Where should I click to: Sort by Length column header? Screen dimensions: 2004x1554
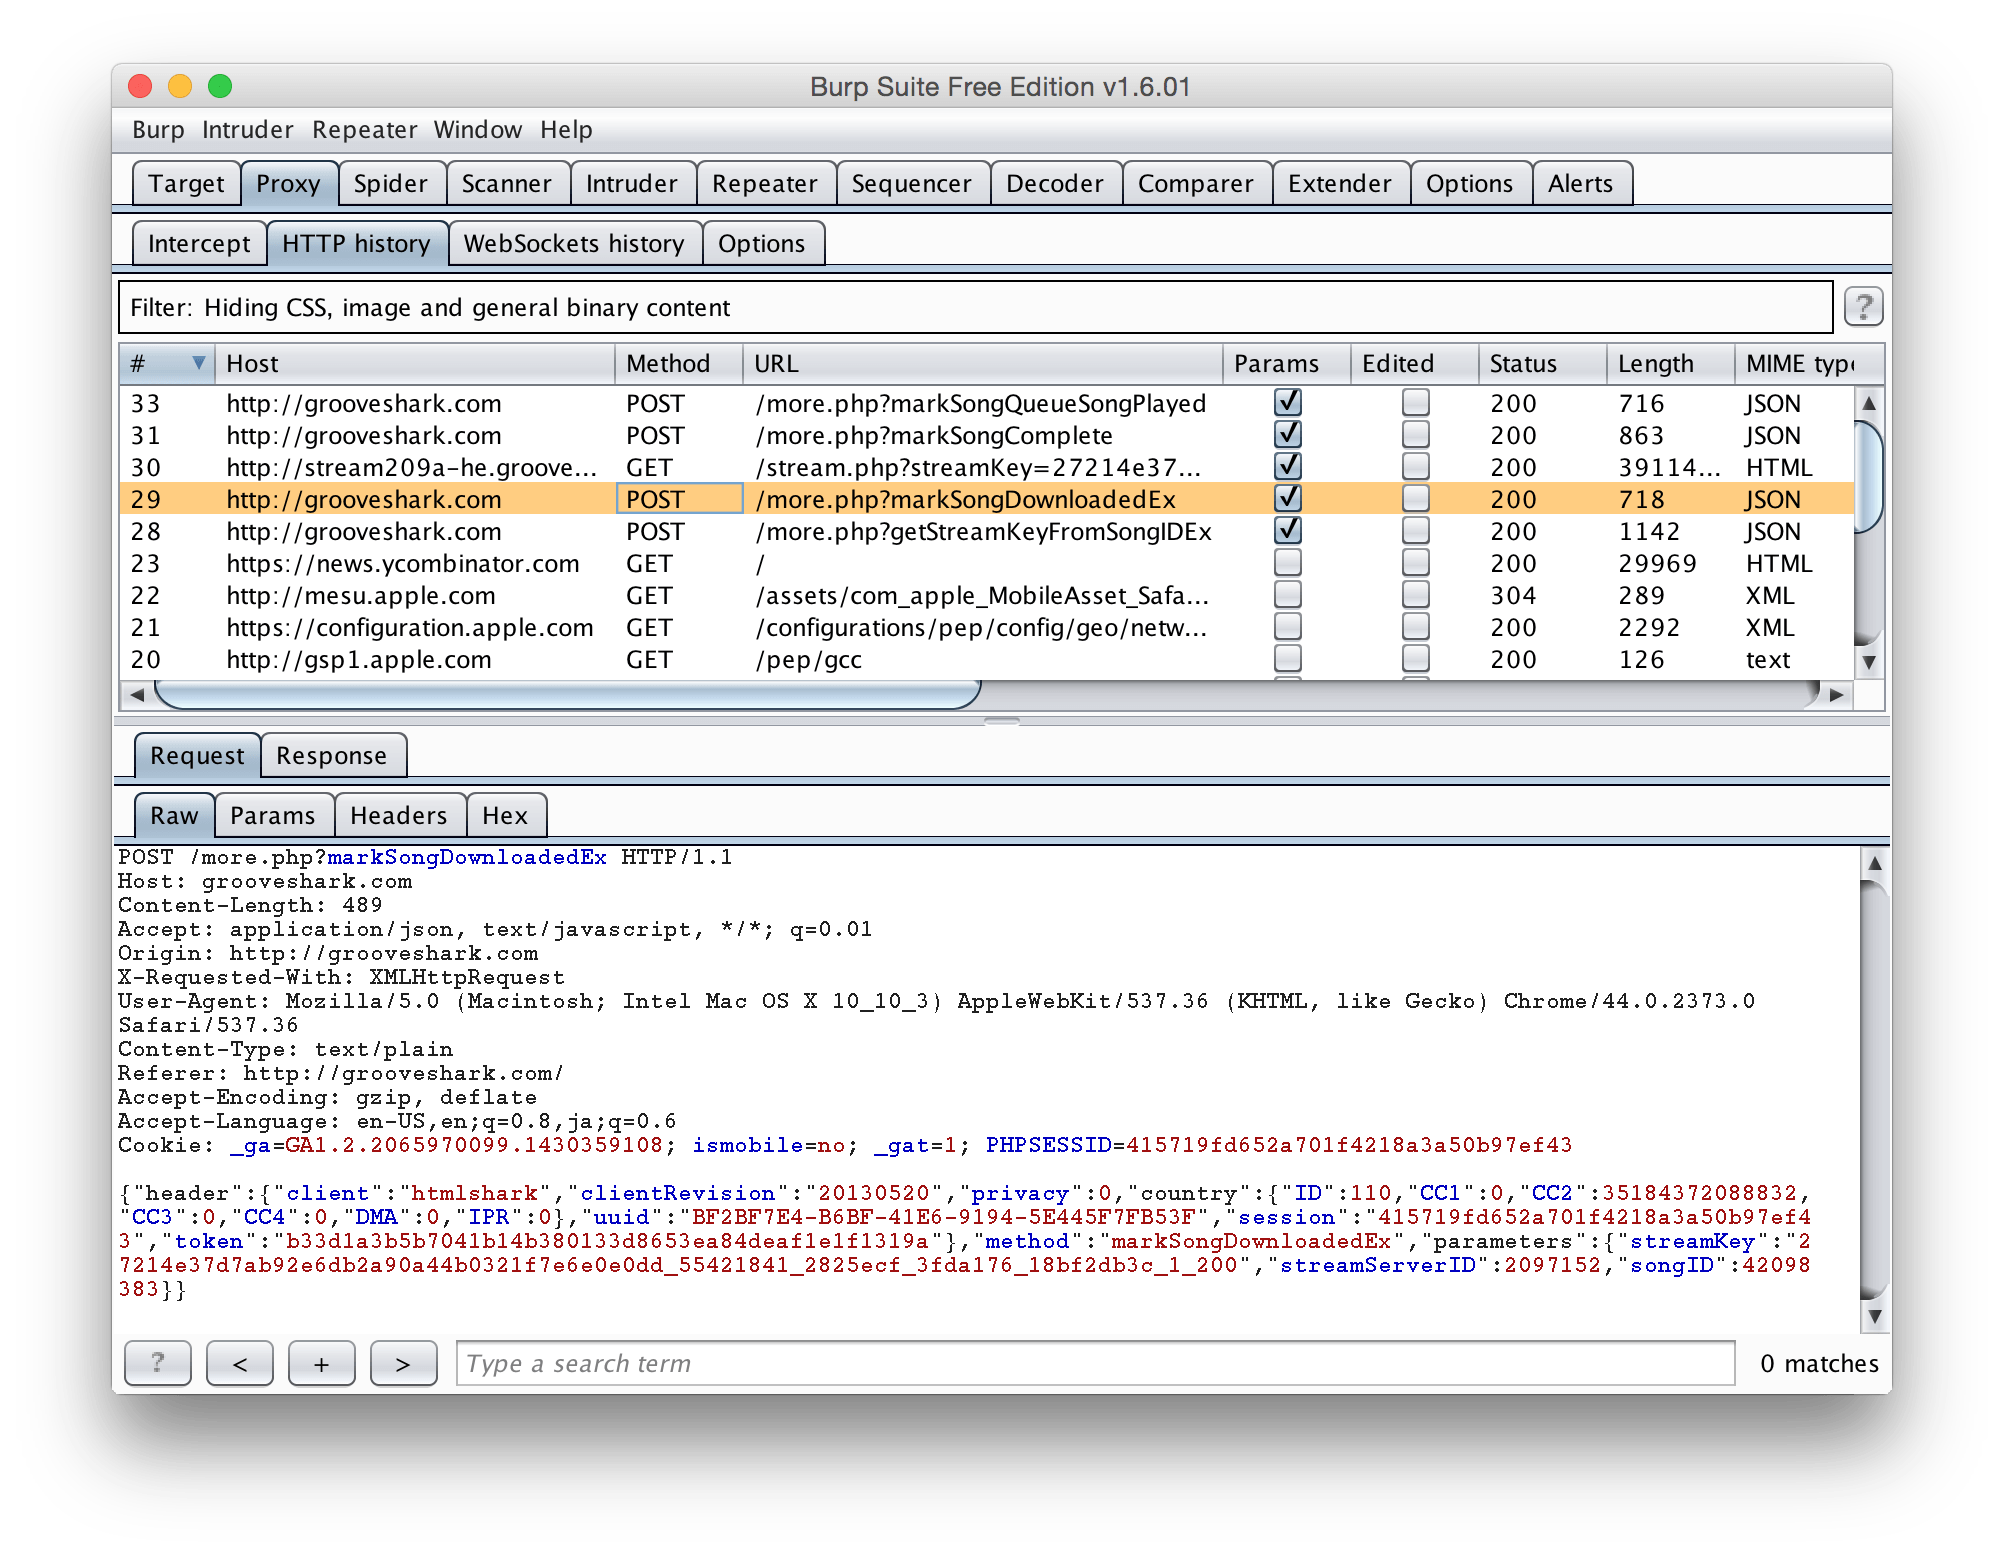click(x=1671, y=364)
